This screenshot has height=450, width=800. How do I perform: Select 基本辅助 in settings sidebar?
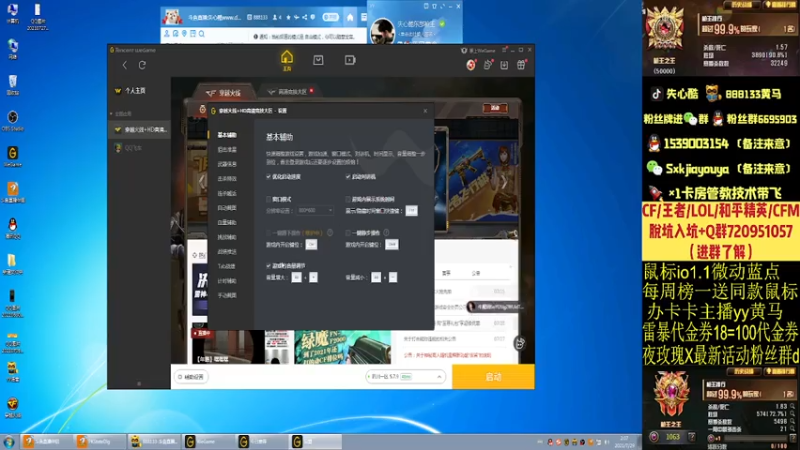point(227,135)
